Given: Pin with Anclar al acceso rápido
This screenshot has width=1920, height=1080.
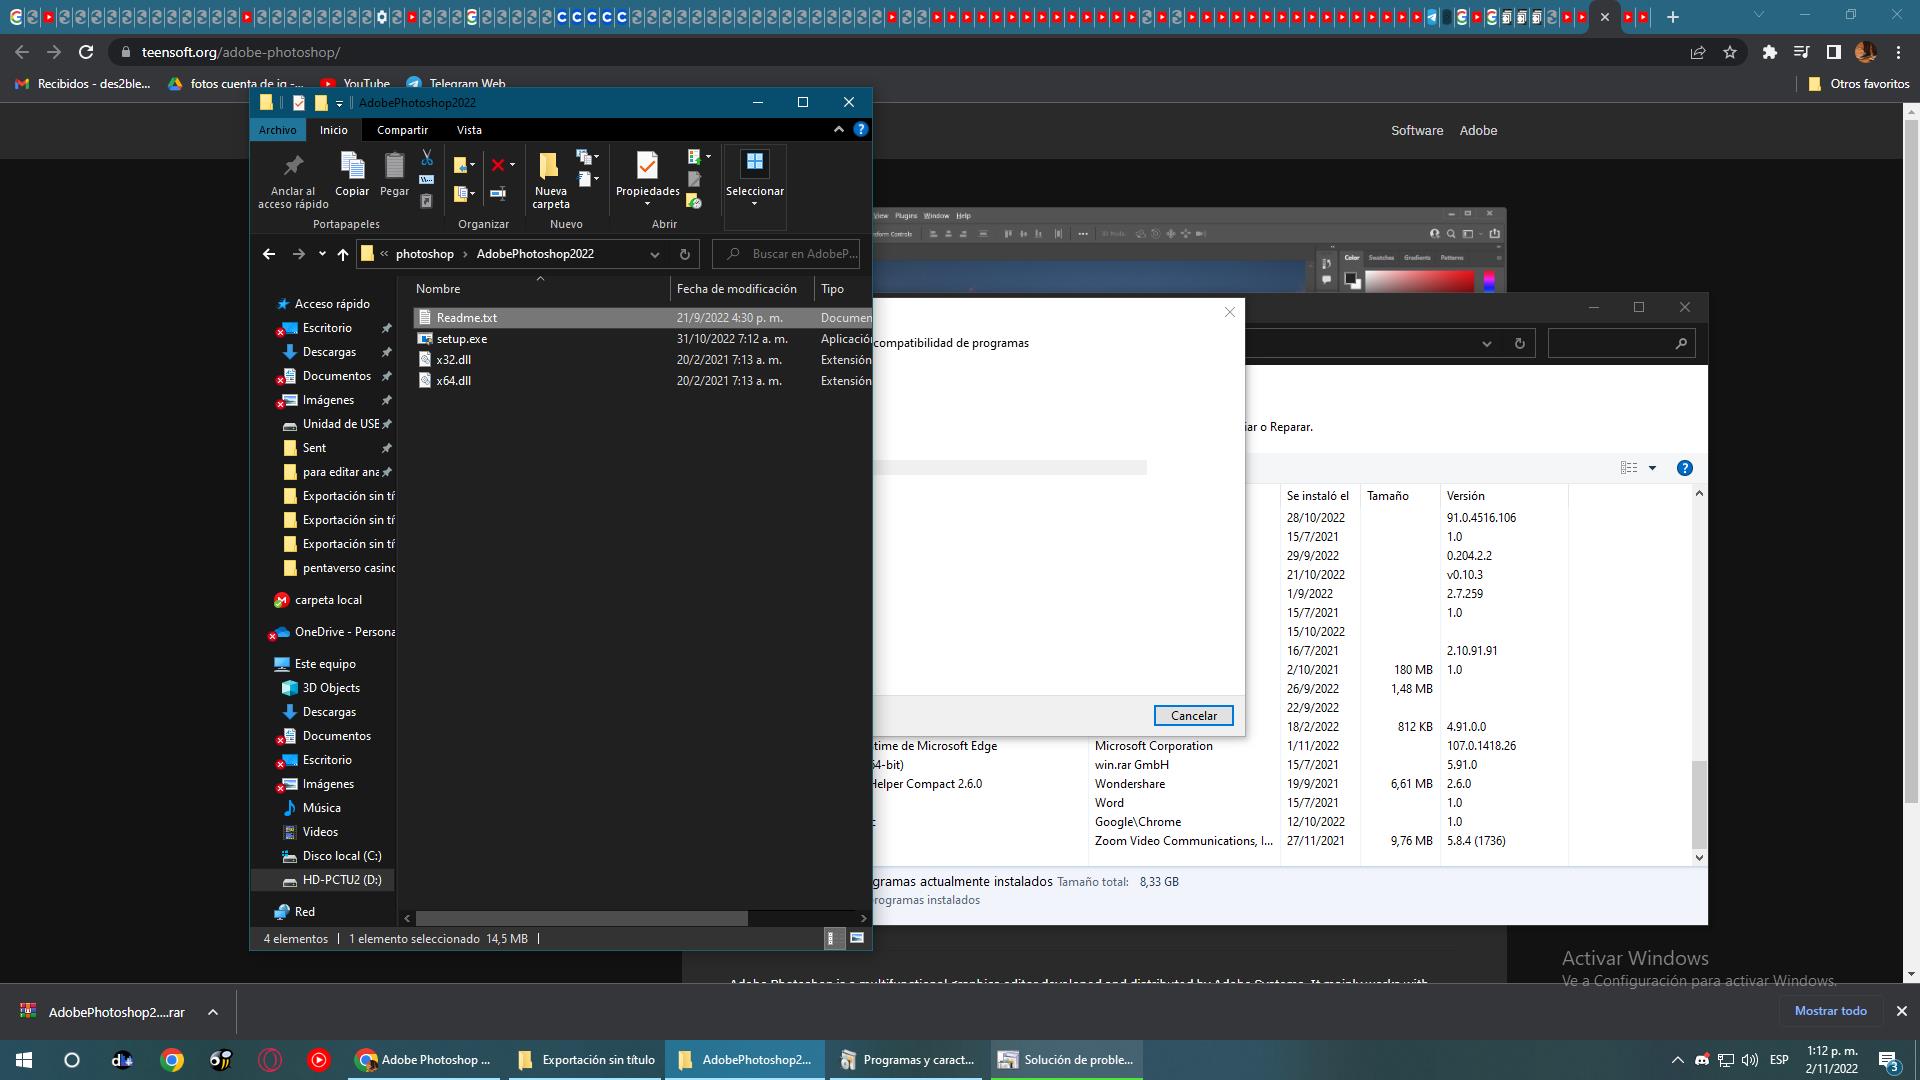Looking at the screenshot, I should point(293,166).
